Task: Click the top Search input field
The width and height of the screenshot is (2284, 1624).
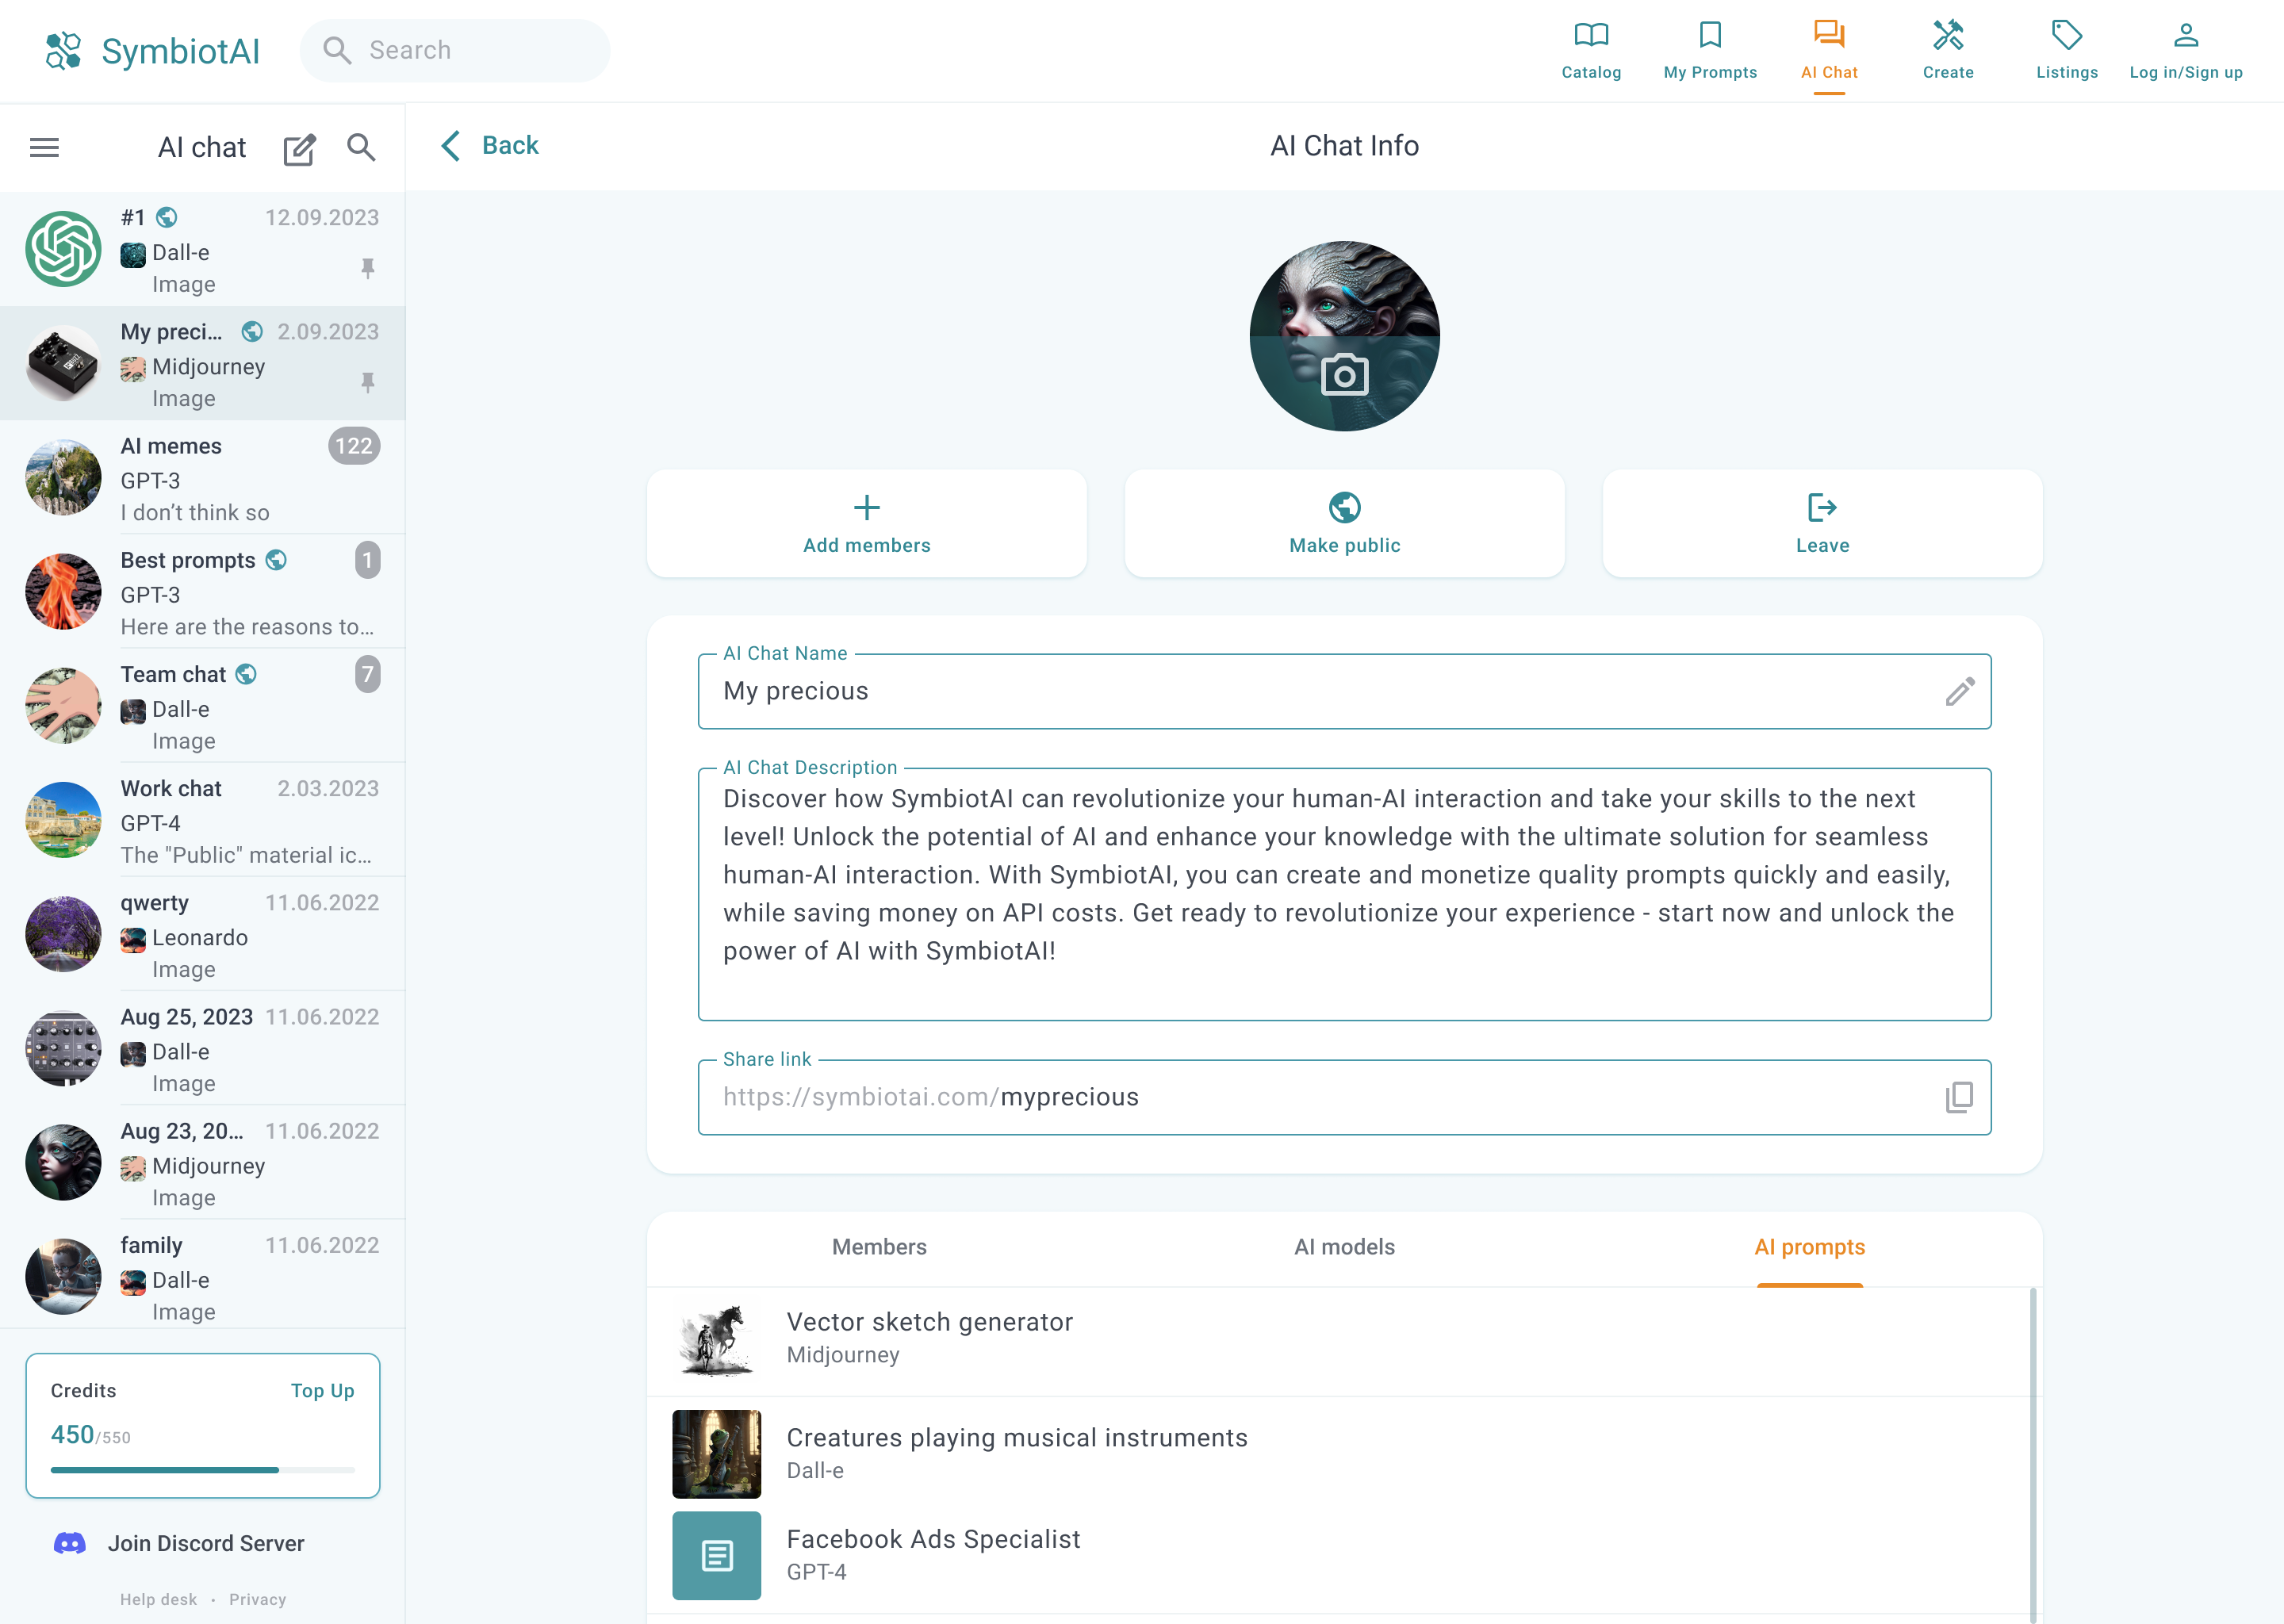Action: click(x=470, y=50)
